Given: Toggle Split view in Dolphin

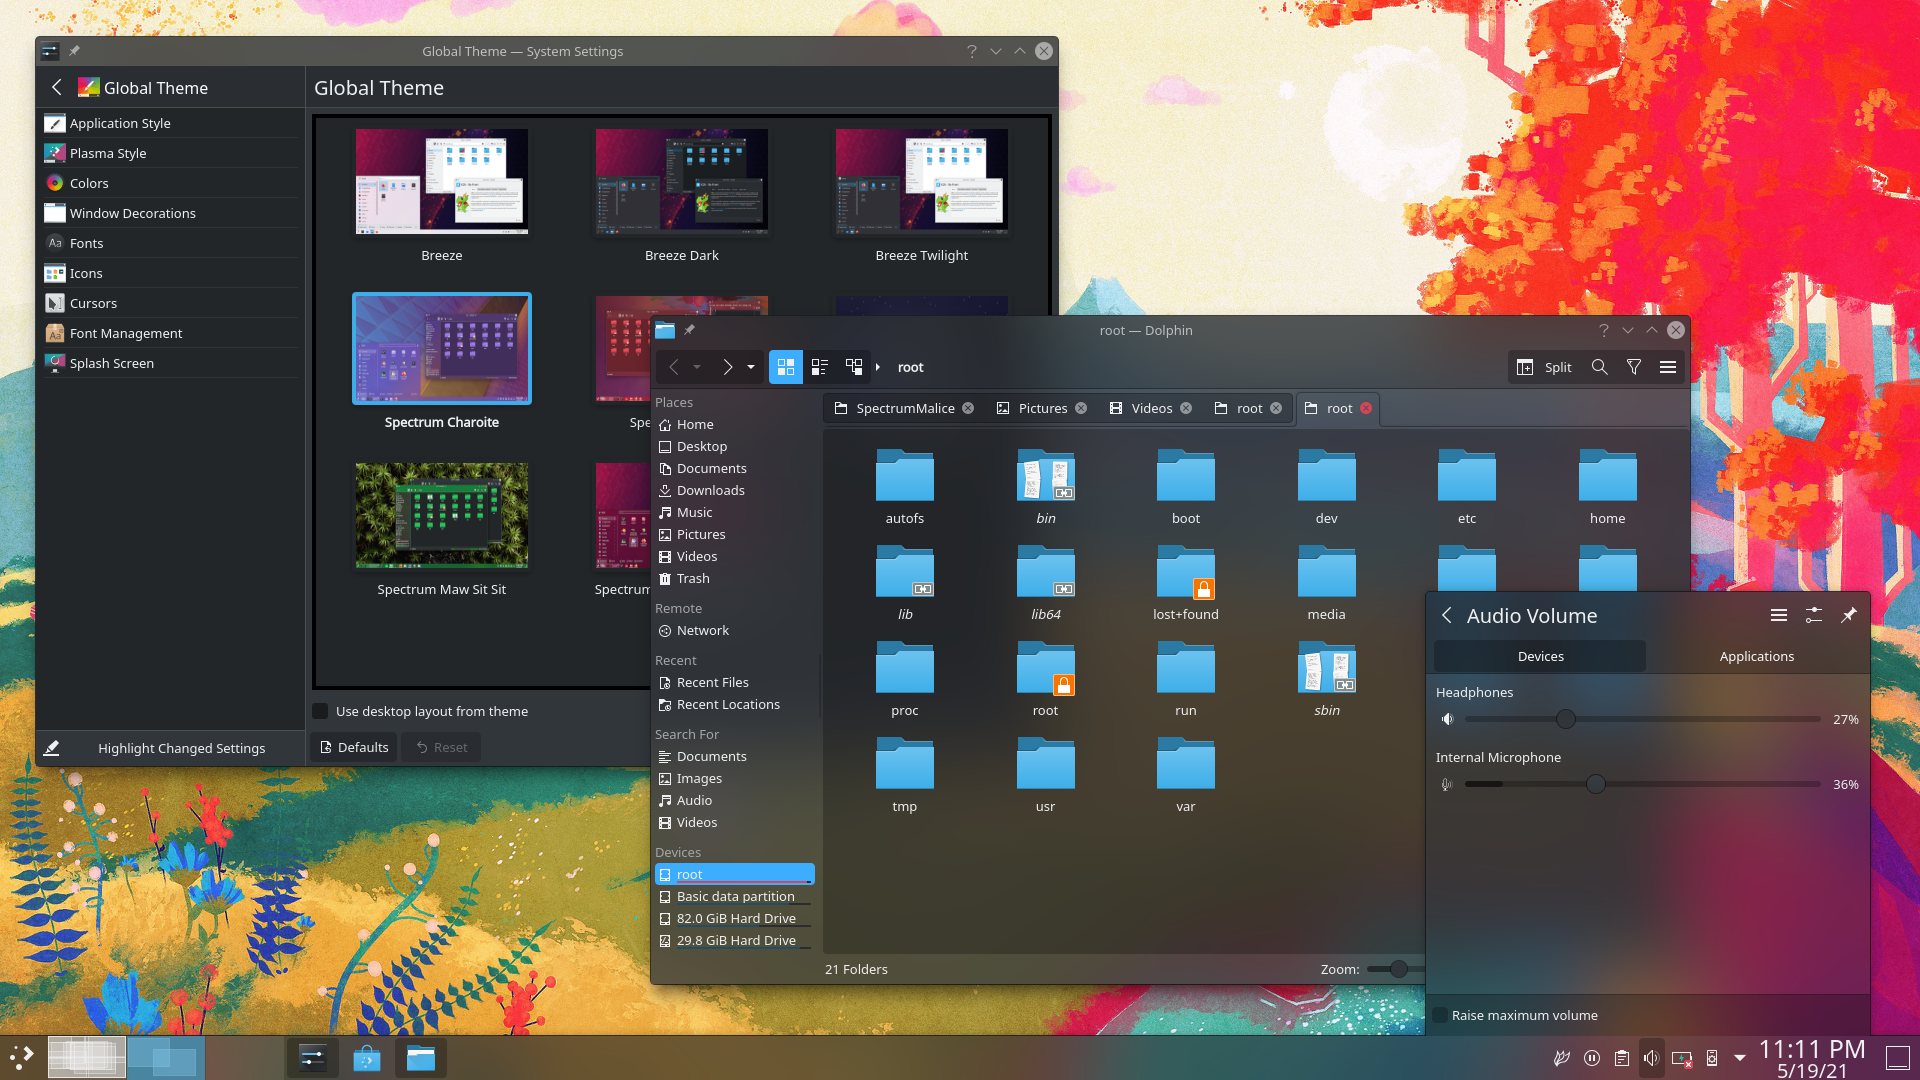Looking at the screenshot, I should 1544,367.
